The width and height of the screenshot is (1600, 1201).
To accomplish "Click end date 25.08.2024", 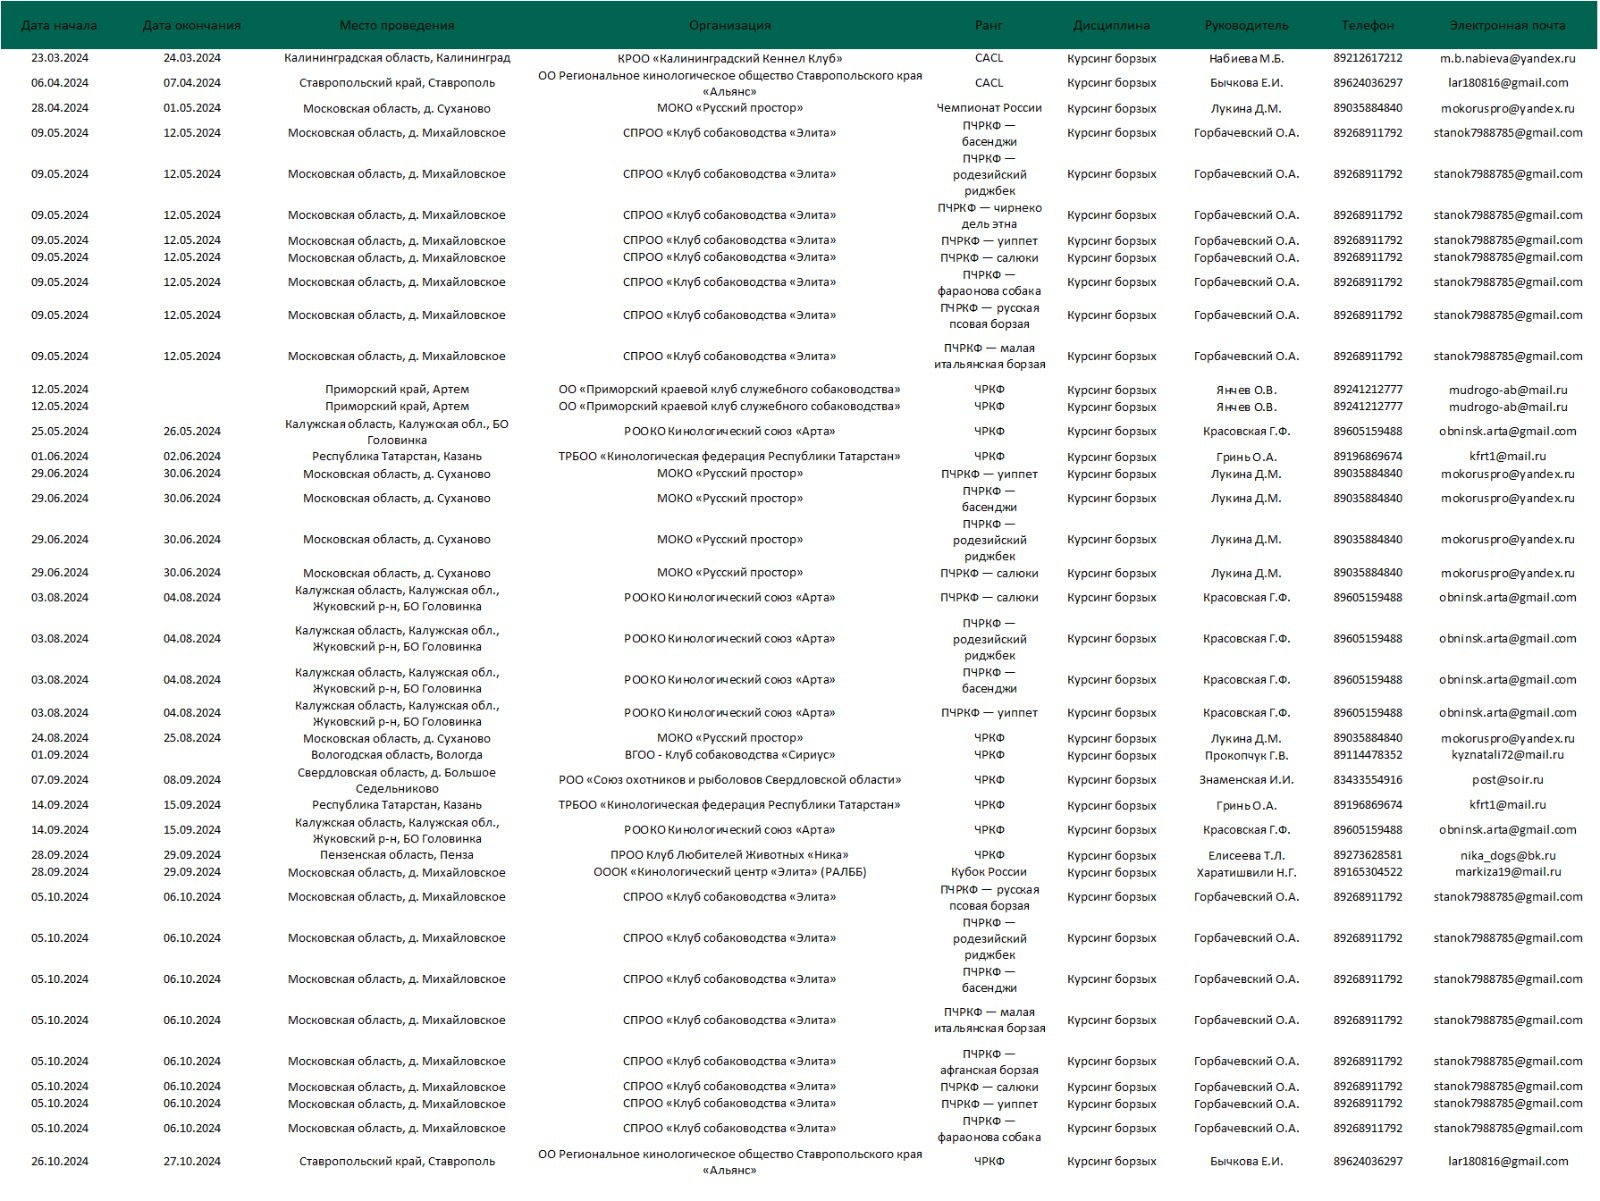I will (192, 738).
